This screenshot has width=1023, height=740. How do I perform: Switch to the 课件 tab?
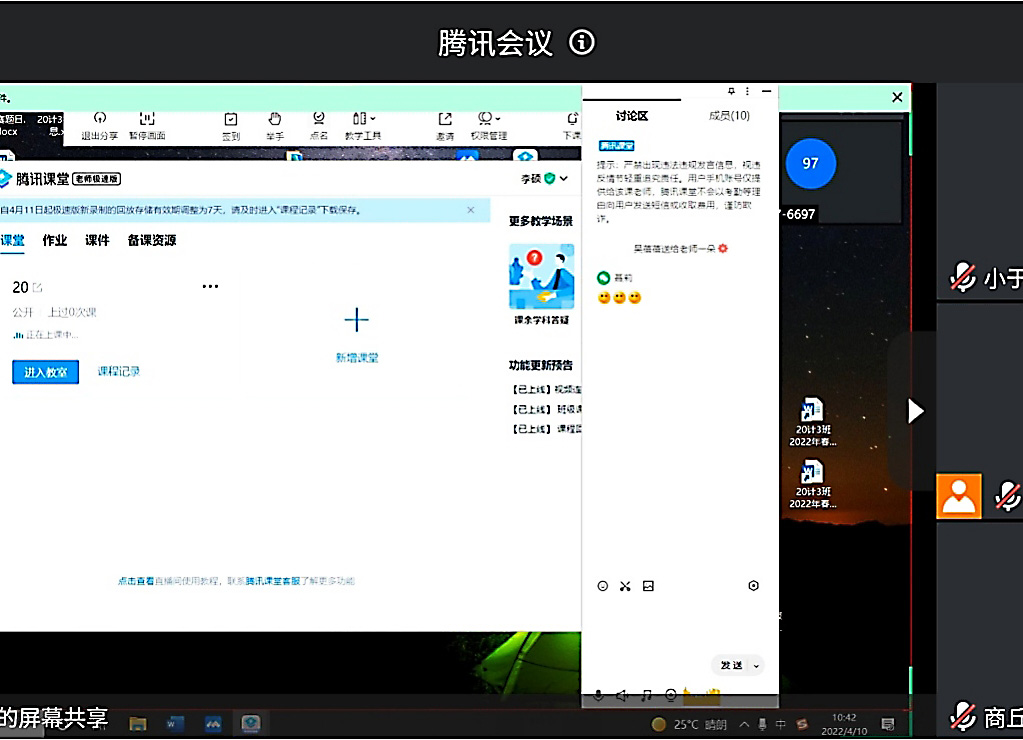coord(97,240)
